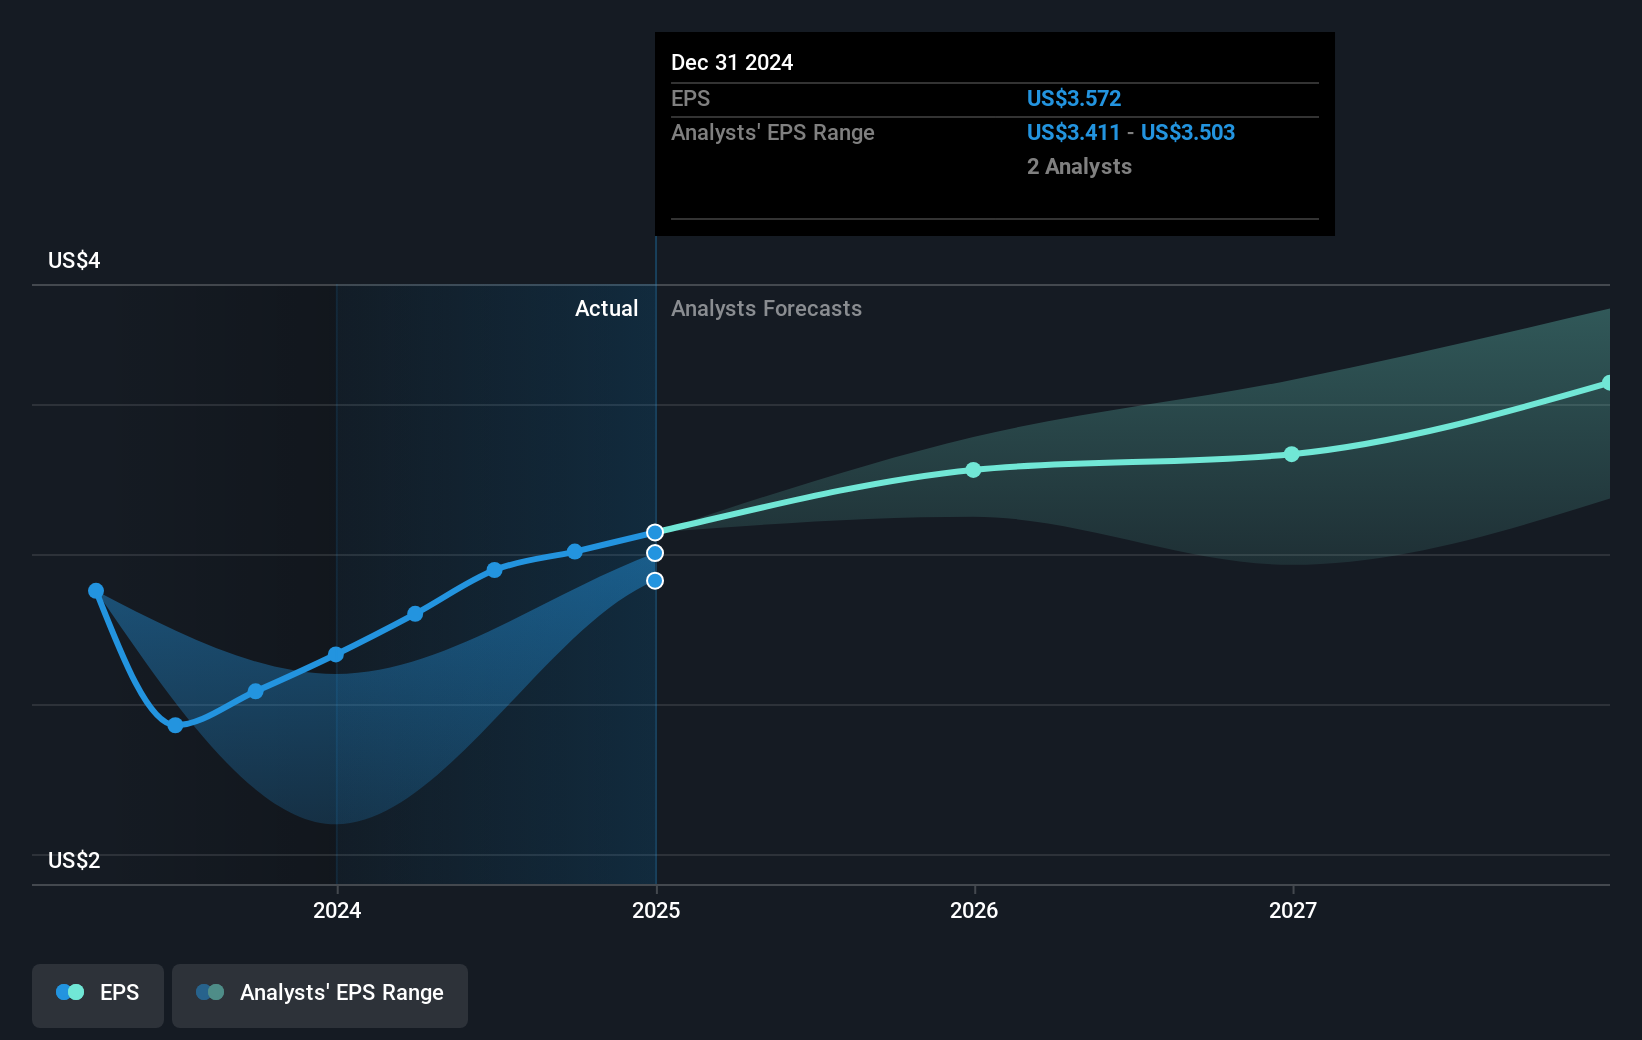This screenshot has width=1642, height=1040.
Task: Click the US$3.411 - US$3.503 range link
Action: [1130, 132]
